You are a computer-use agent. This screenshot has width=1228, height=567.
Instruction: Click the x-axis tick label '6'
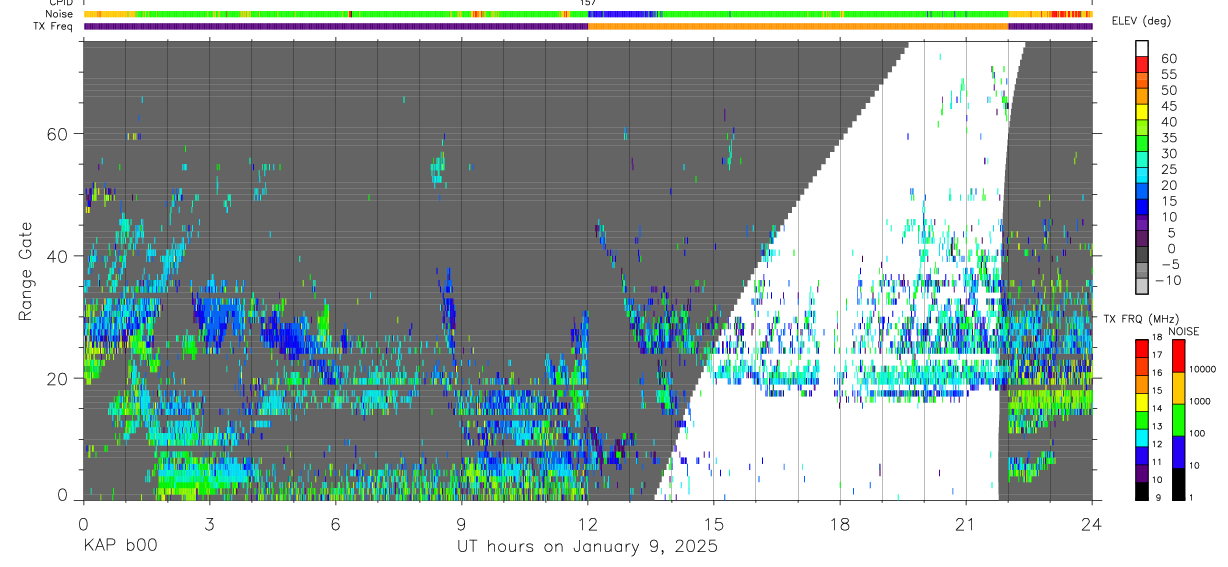(335, 524)
